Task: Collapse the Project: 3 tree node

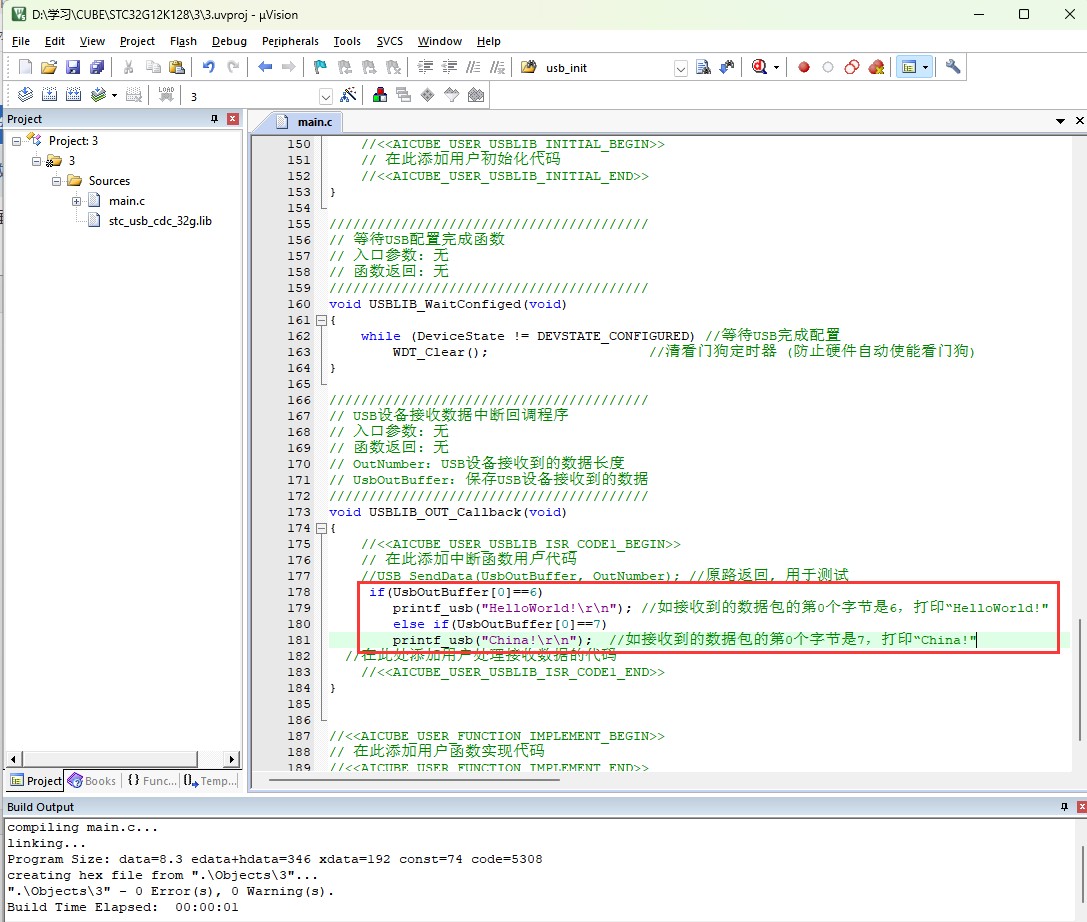Action: (x=17, y=141)
